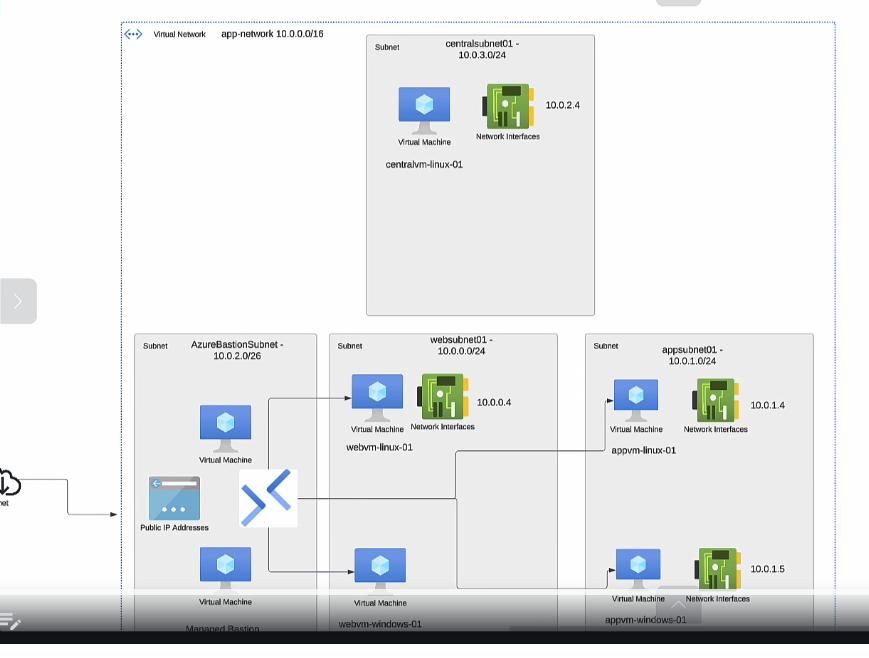Click the Azure Bastion icon with blue arrows
The image size is (869, 658).
click(x=268, y=498)
